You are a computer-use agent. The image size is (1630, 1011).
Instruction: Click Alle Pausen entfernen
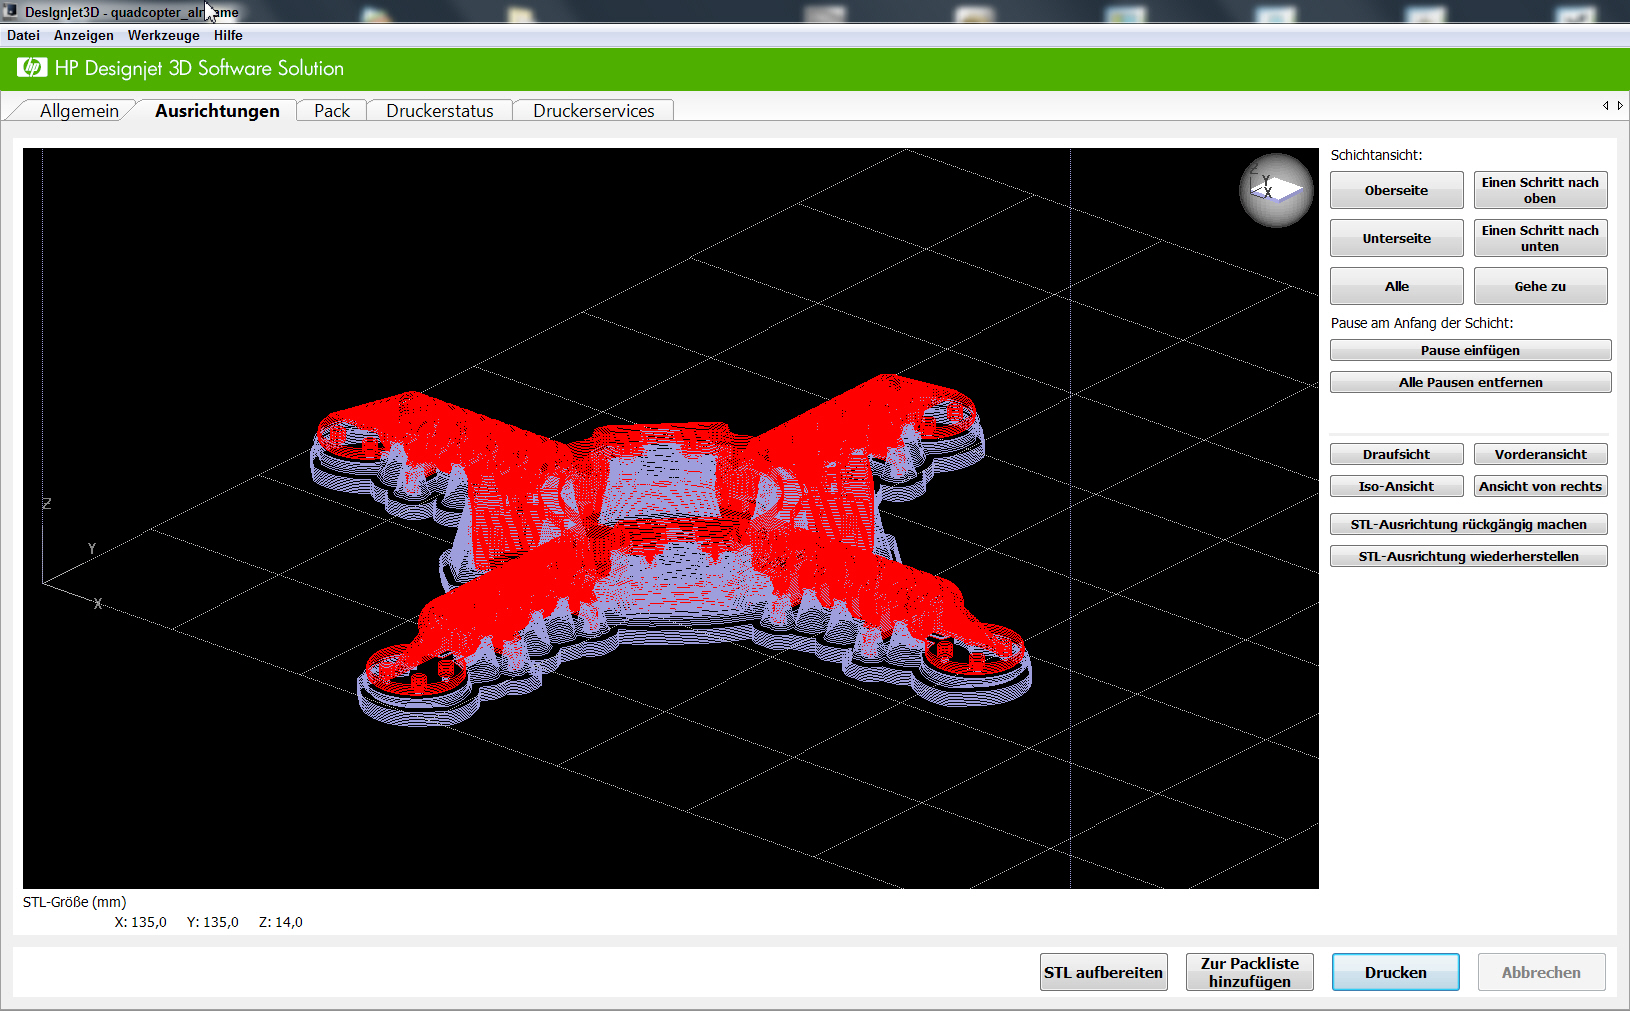pyautogui.click(x=1471, y=382)
